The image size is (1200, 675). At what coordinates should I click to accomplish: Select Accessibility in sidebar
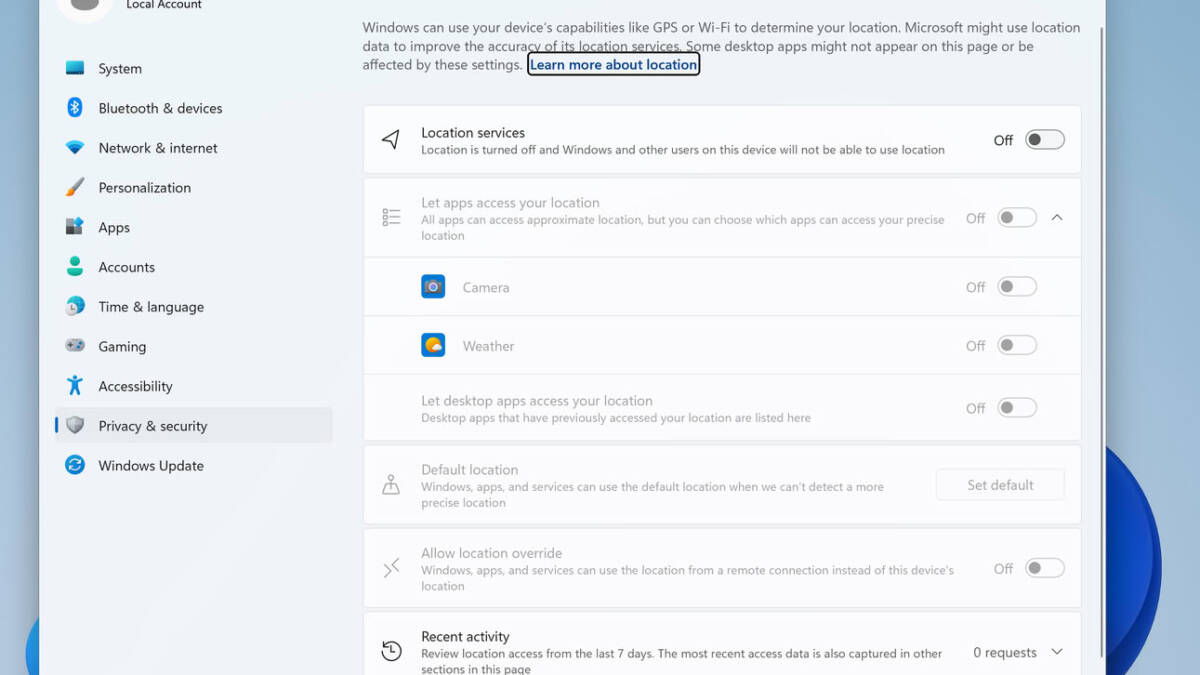pos(193,386)
